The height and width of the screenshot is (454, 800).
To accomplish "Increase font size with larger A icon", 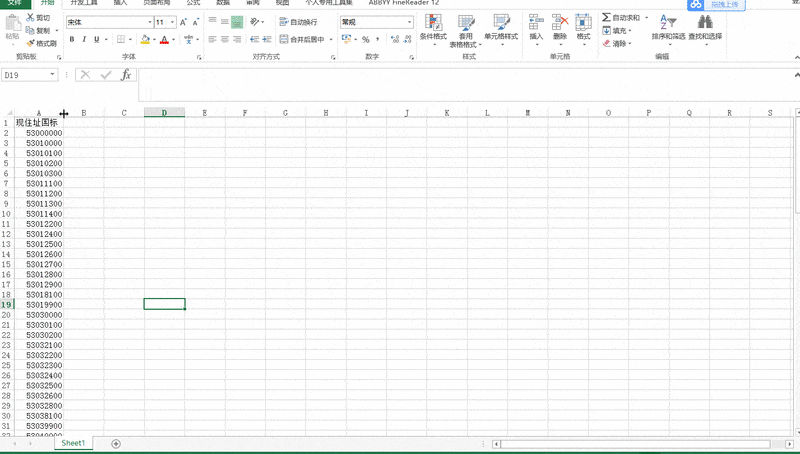I will [183, 22].
